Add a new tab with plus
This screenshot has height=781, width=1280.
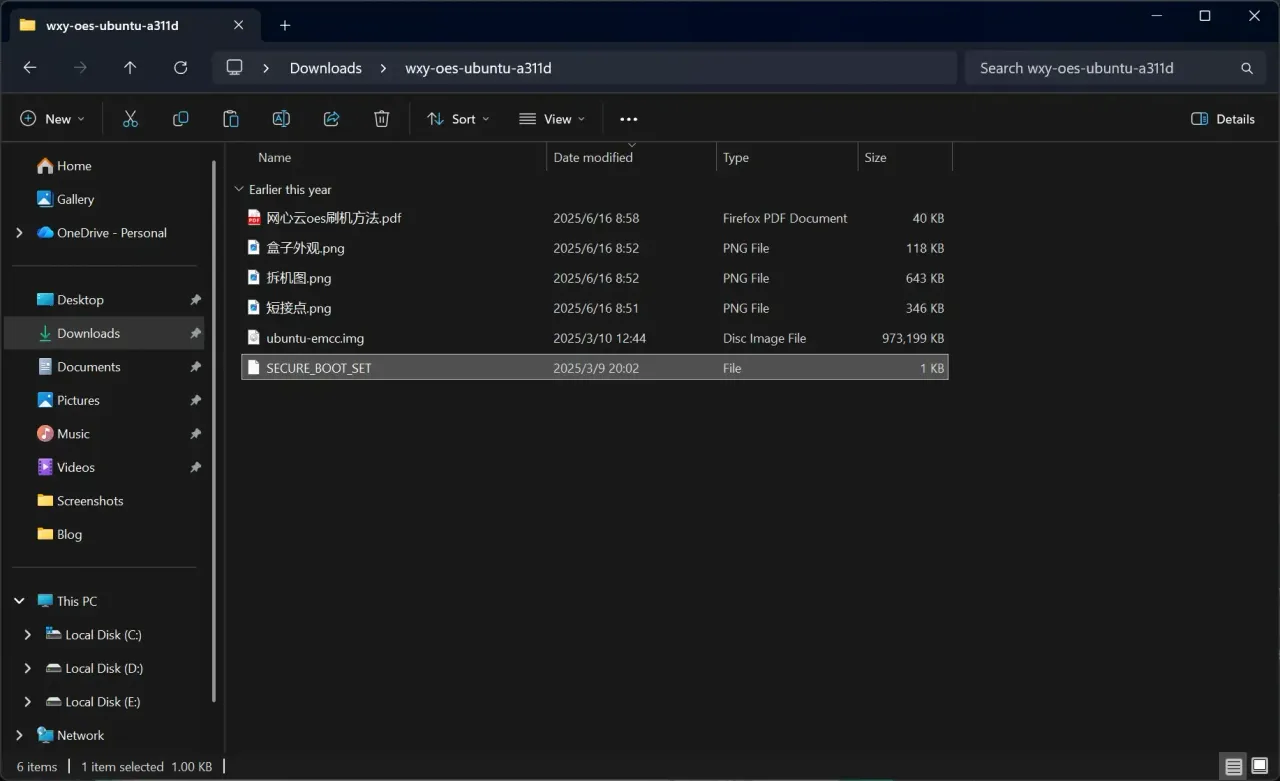pyautogui.click(x=285, y=25)
